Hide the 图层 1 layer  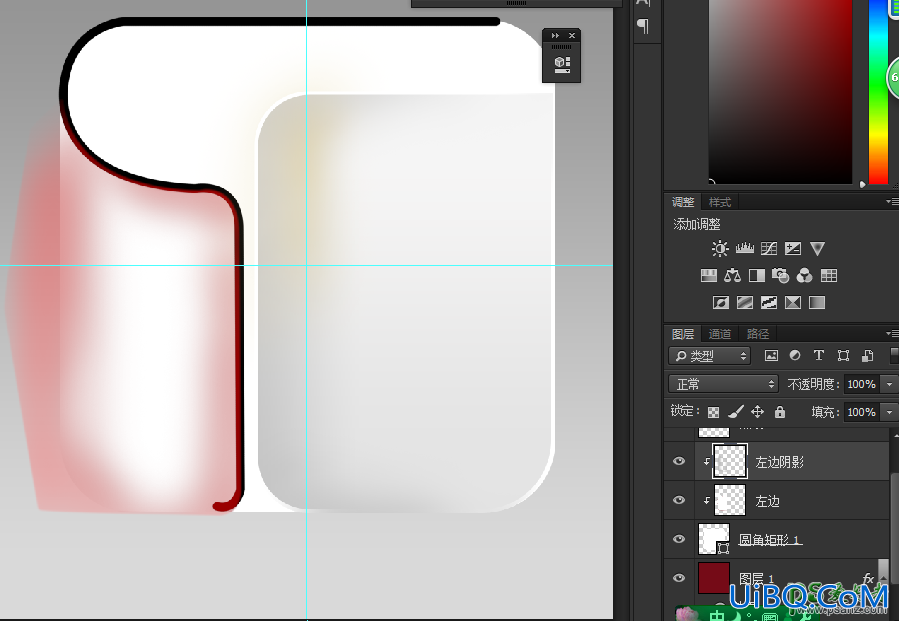[x=679, y=577]
